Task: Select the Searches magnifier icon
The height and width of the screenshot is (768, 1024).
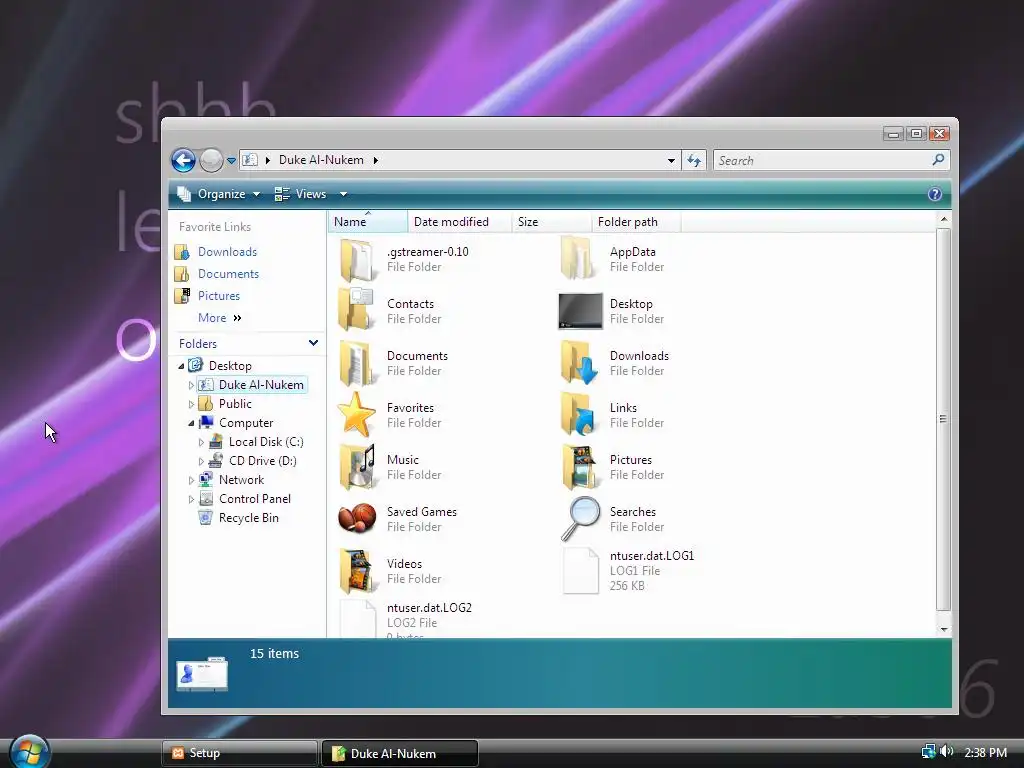Action: [579, 519]
